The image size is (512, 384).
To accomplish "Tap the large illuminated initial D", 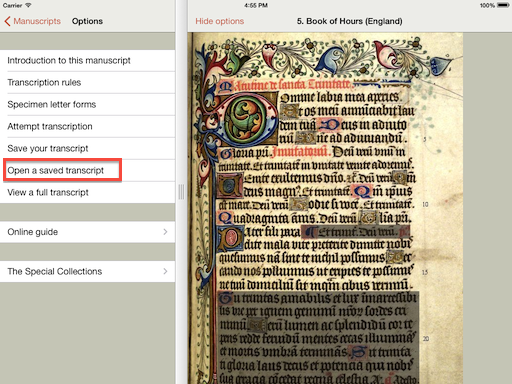I will [x=248, y=118].
